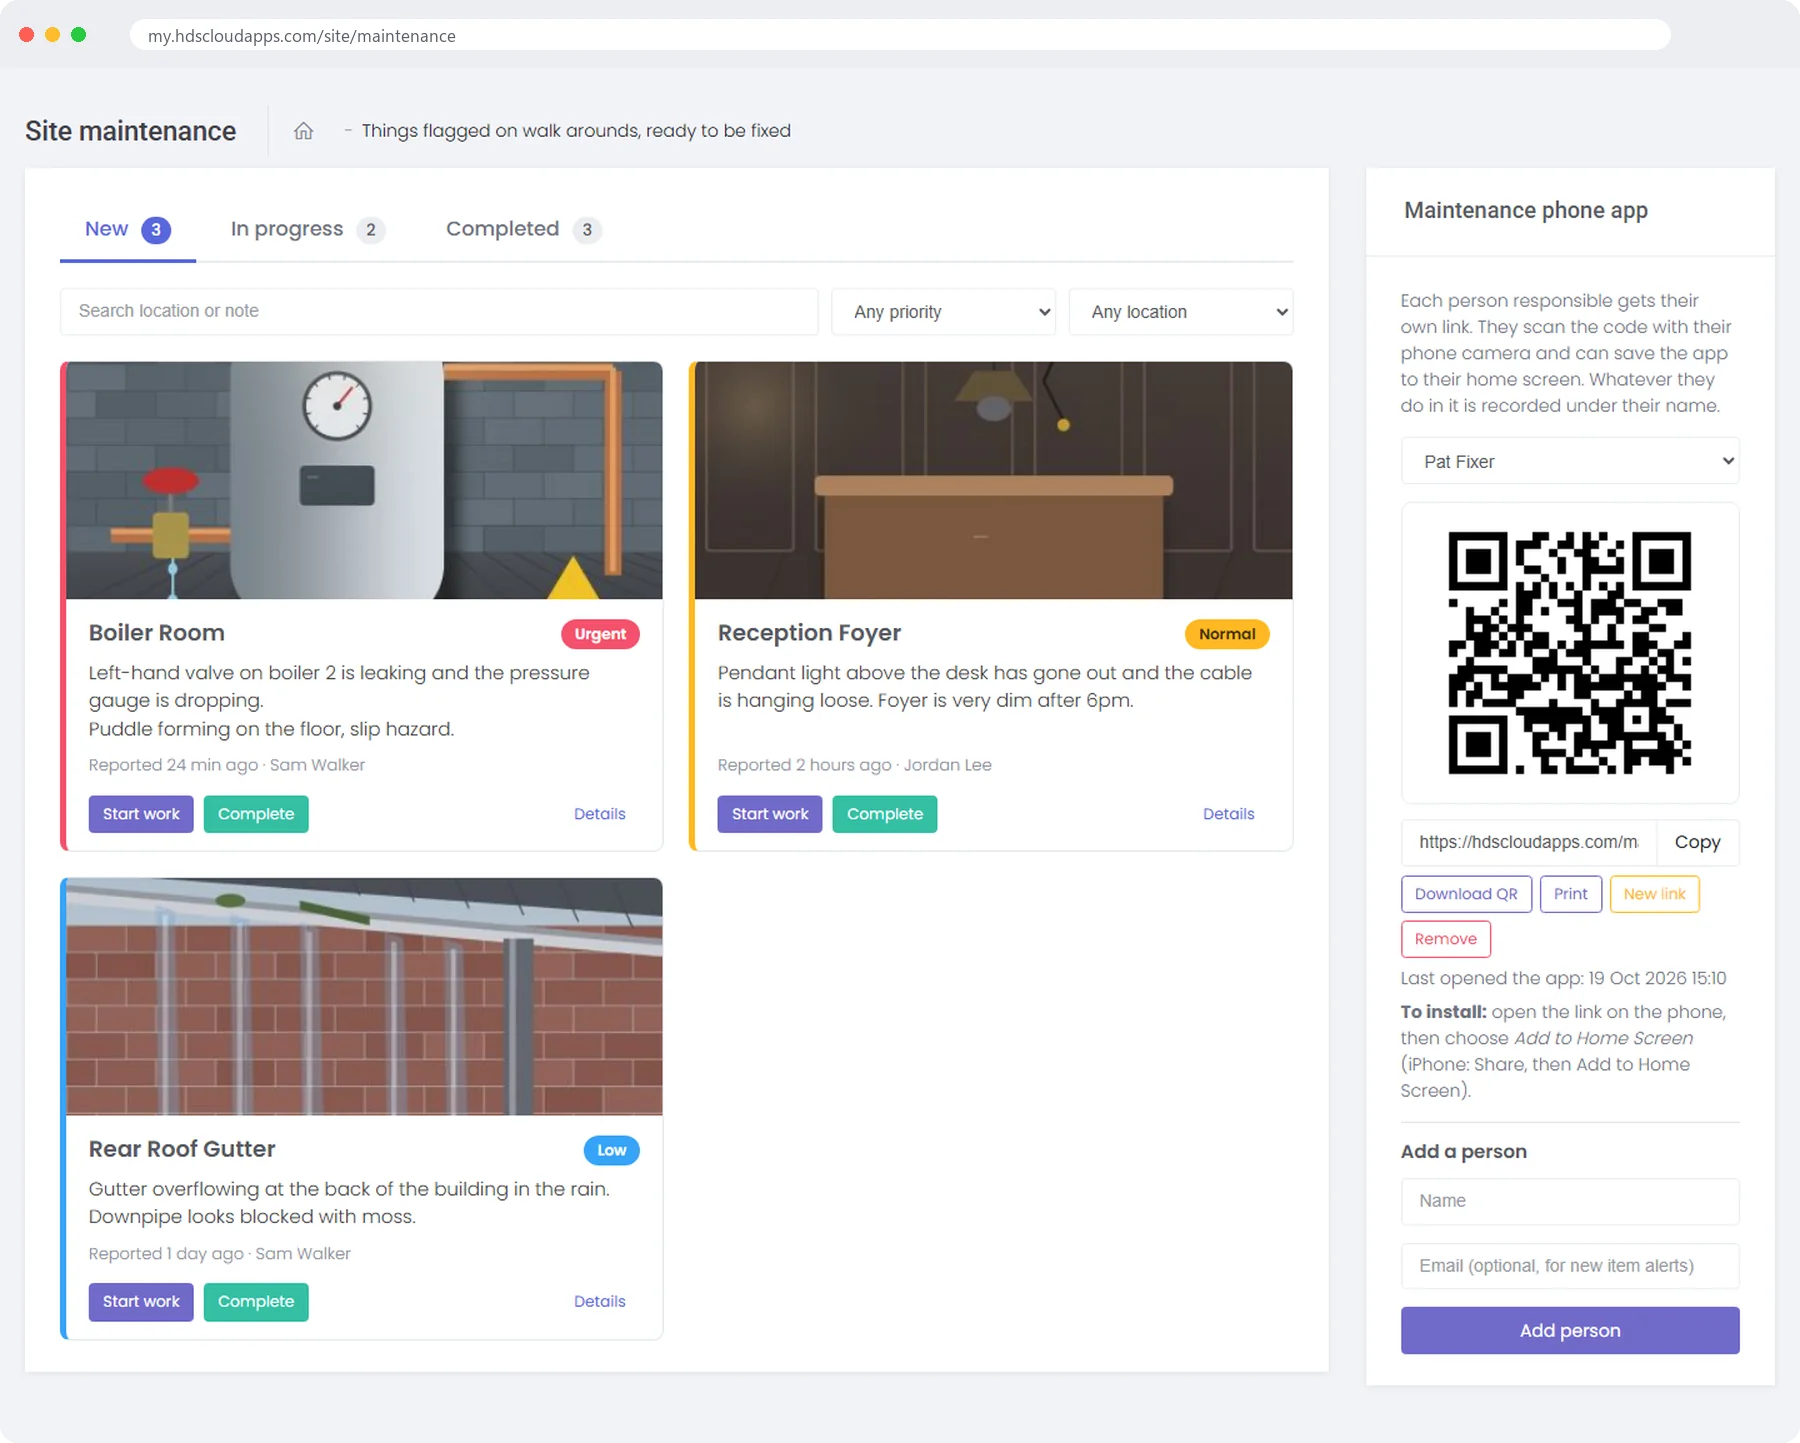The image size is (1800, 1443).
Task: Start work on the Boiler Room item
Action: (141, 814)
